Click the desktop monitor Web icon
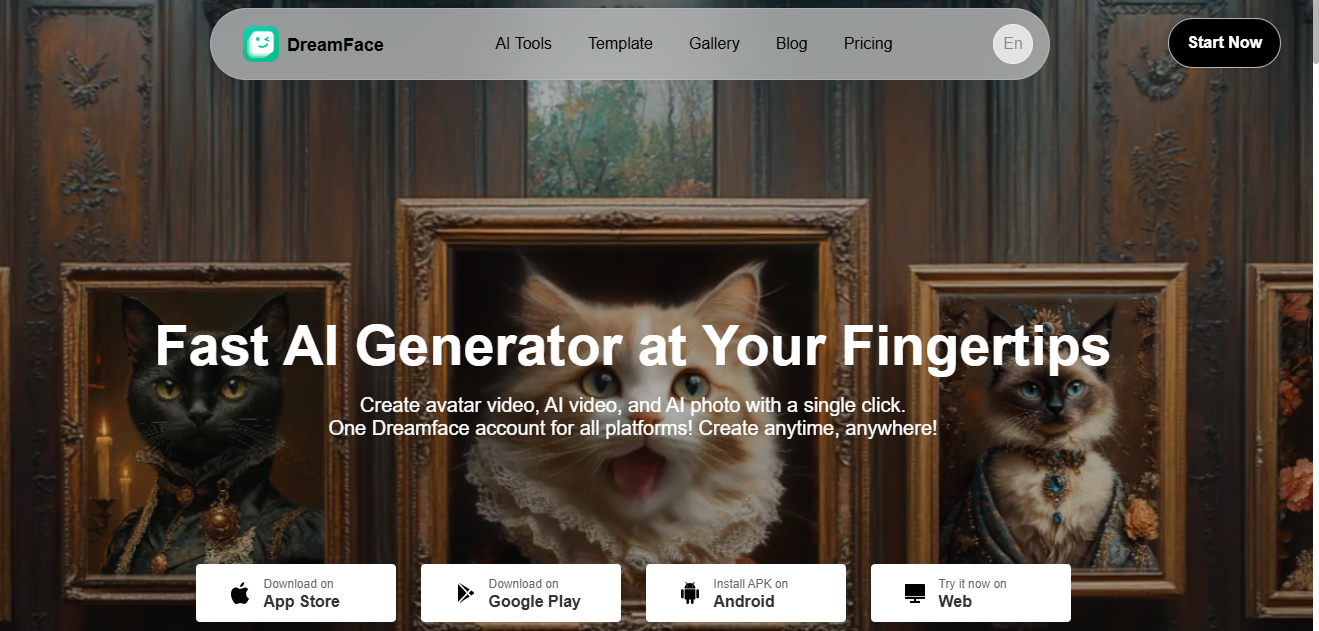The height and width of the screenshot is (631, 1319). 915,593
